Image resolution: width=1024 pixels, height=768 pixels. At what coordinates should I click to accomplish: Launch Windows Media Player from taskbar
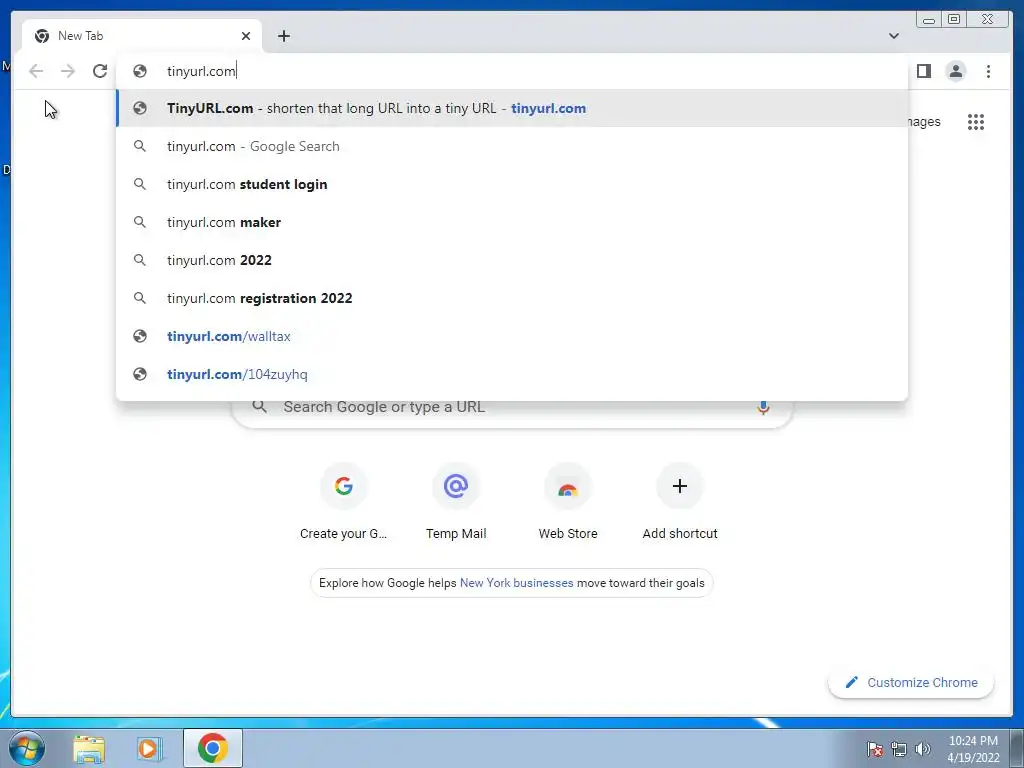tap(150, 748)
